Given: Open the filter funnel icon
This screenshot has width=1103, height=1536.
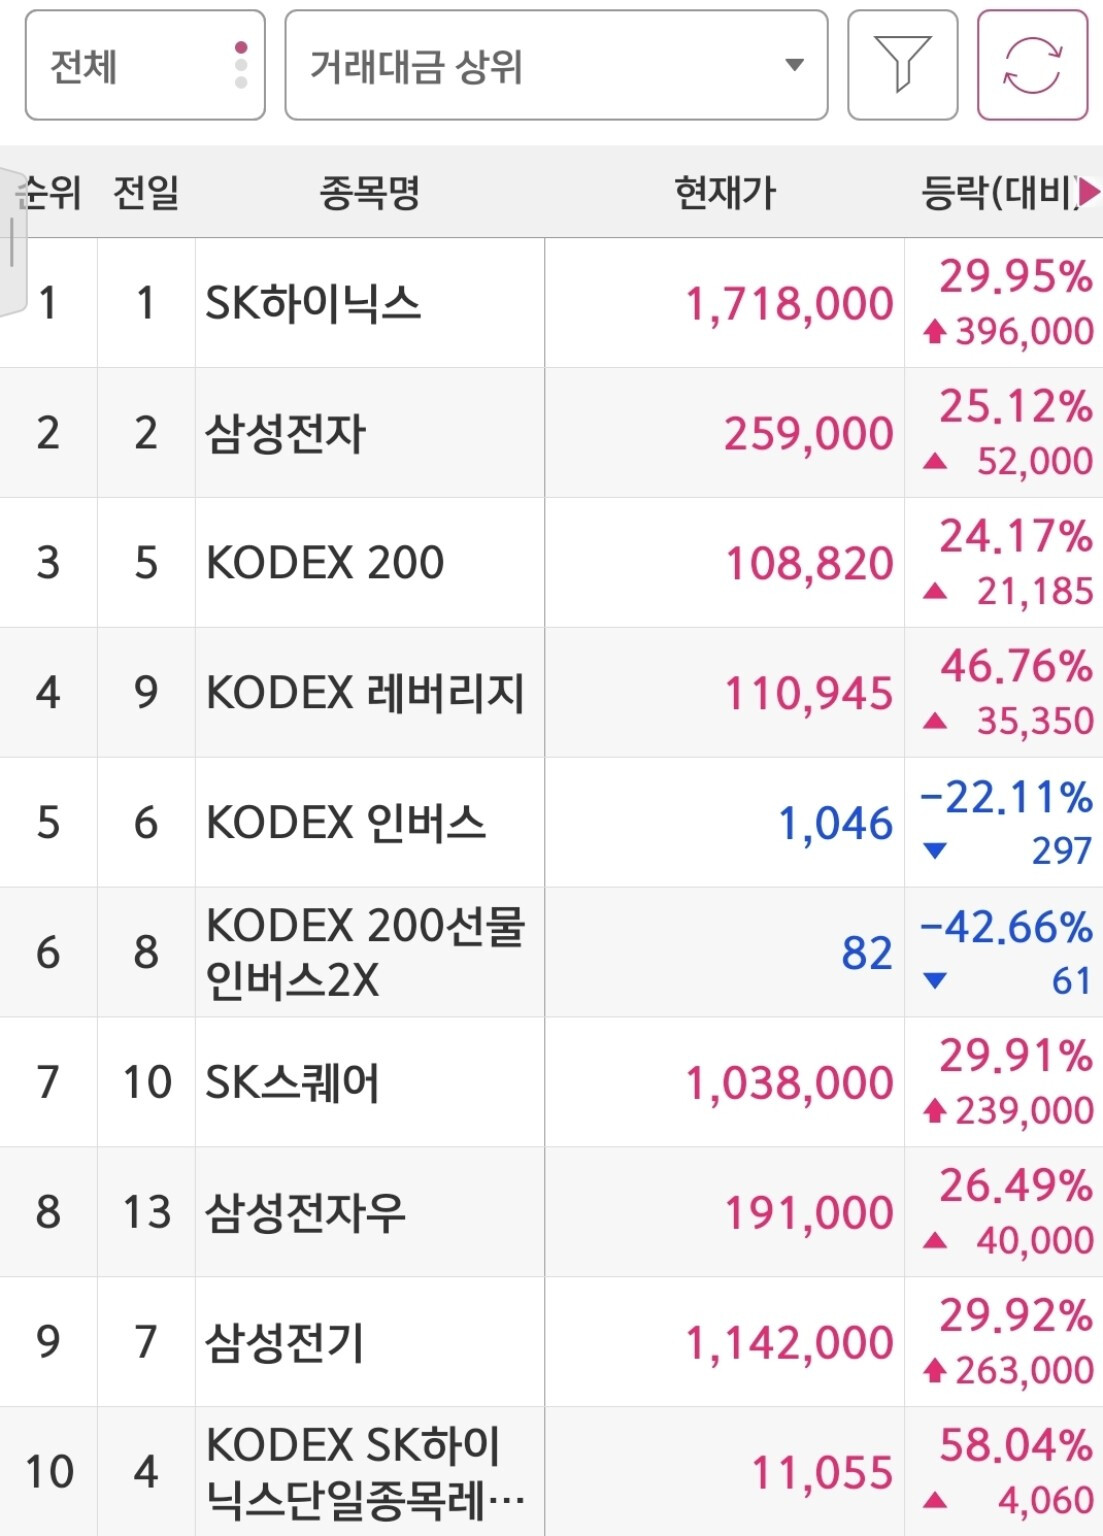Looking at the screenshot, I should 902,65.
